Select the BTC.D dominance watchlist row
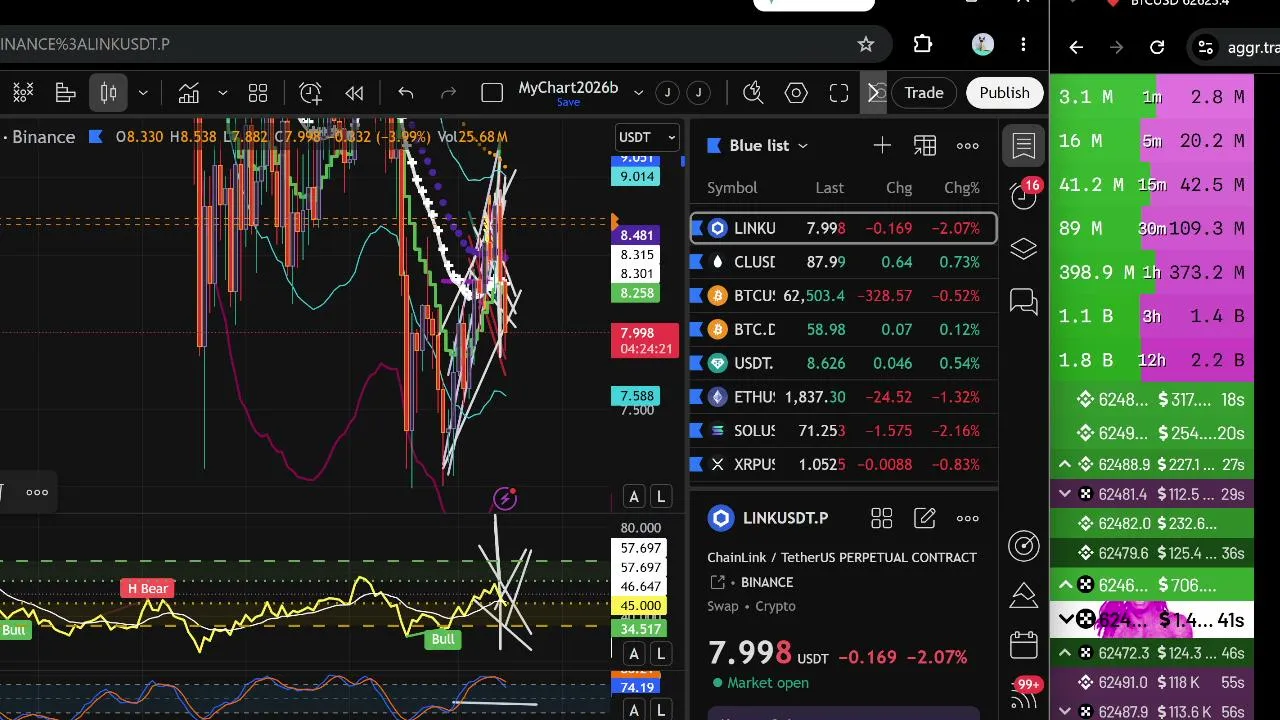 coord(843,329)
